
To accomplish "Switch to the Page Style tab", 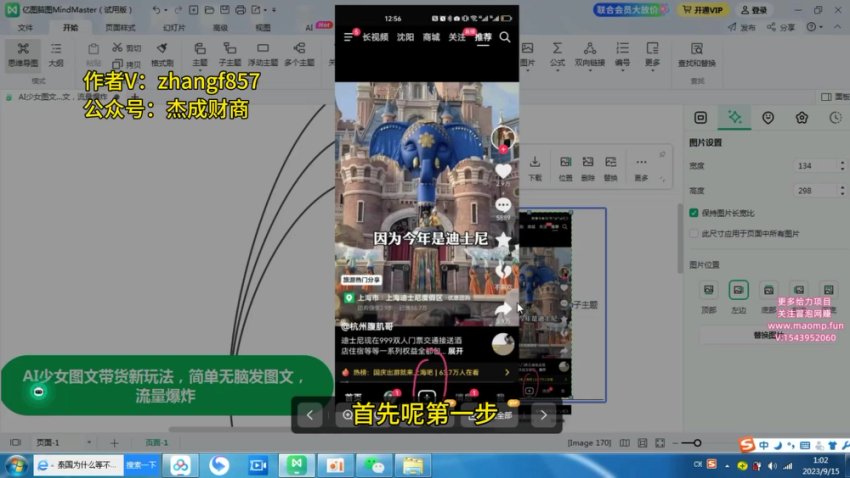I will (121, 28).
